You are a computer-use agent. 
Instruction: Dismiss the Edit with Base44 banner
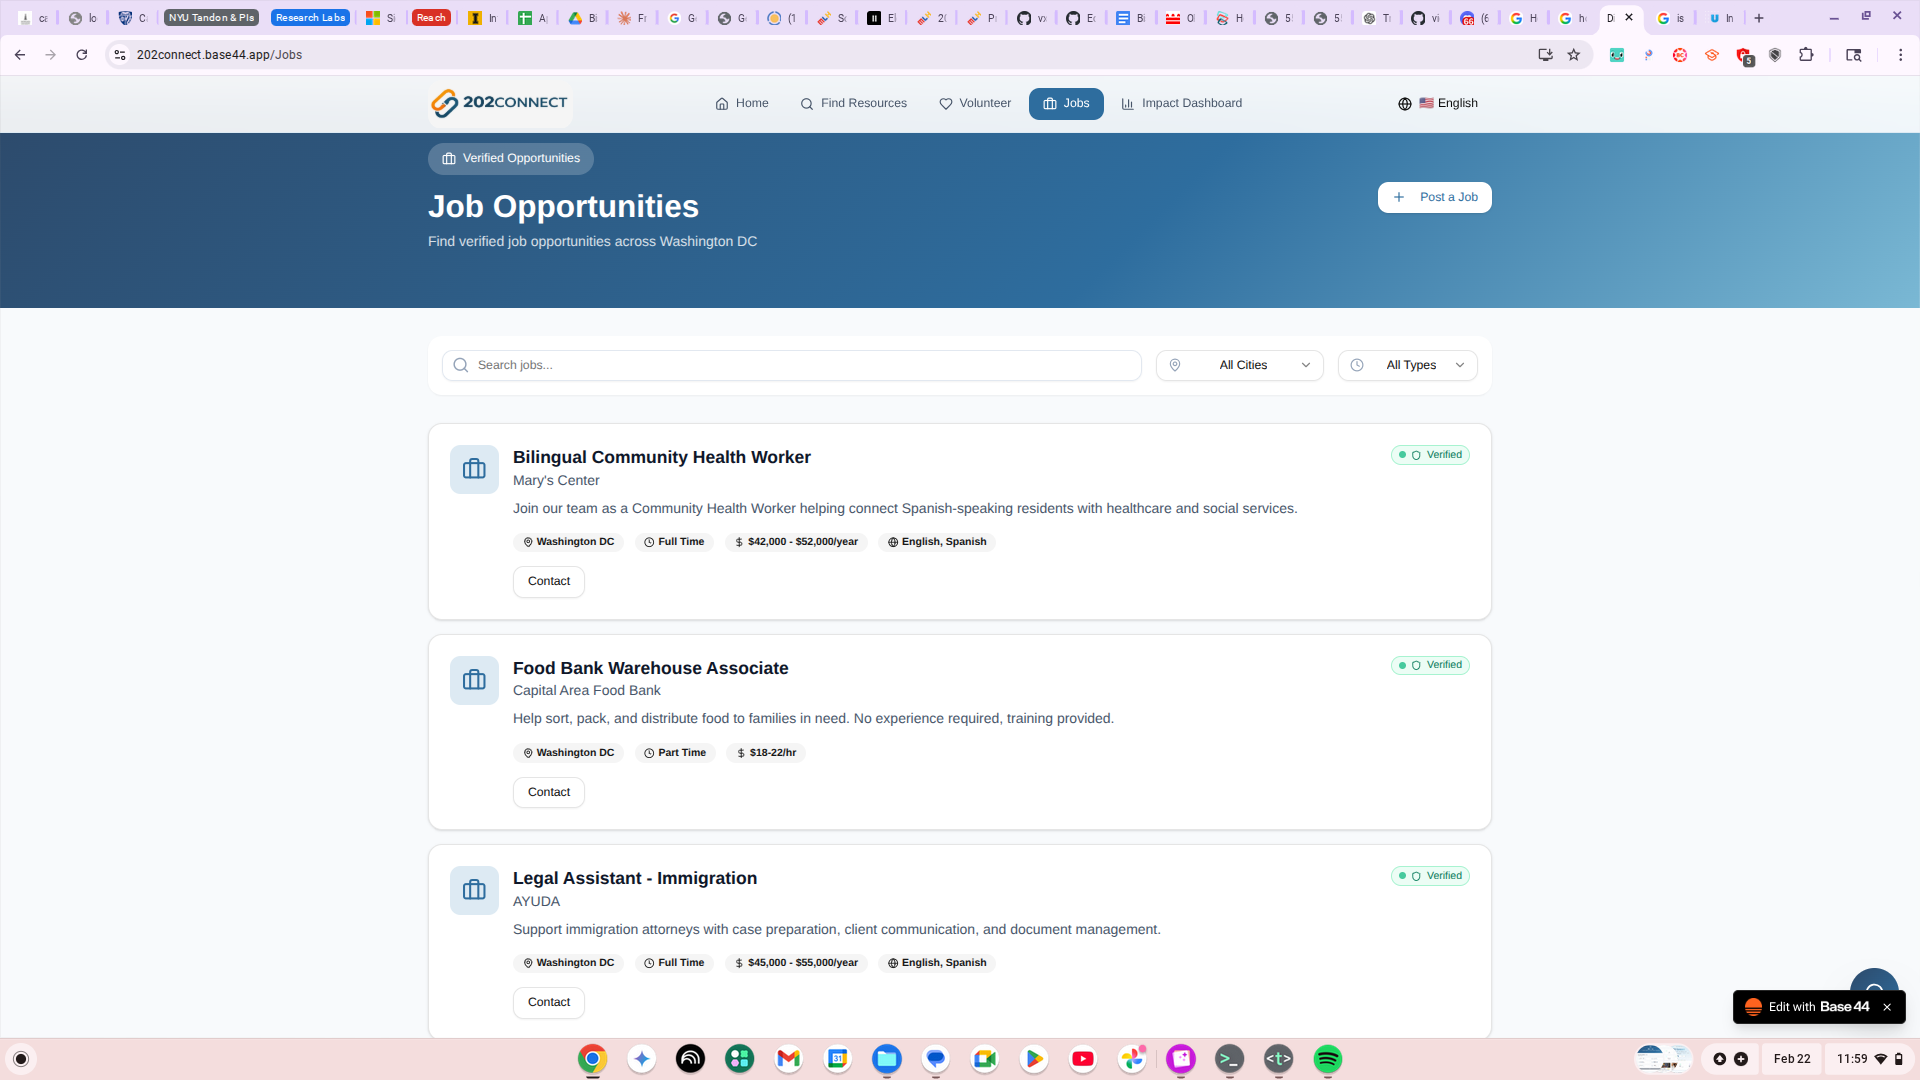tap(1887, 1007)
